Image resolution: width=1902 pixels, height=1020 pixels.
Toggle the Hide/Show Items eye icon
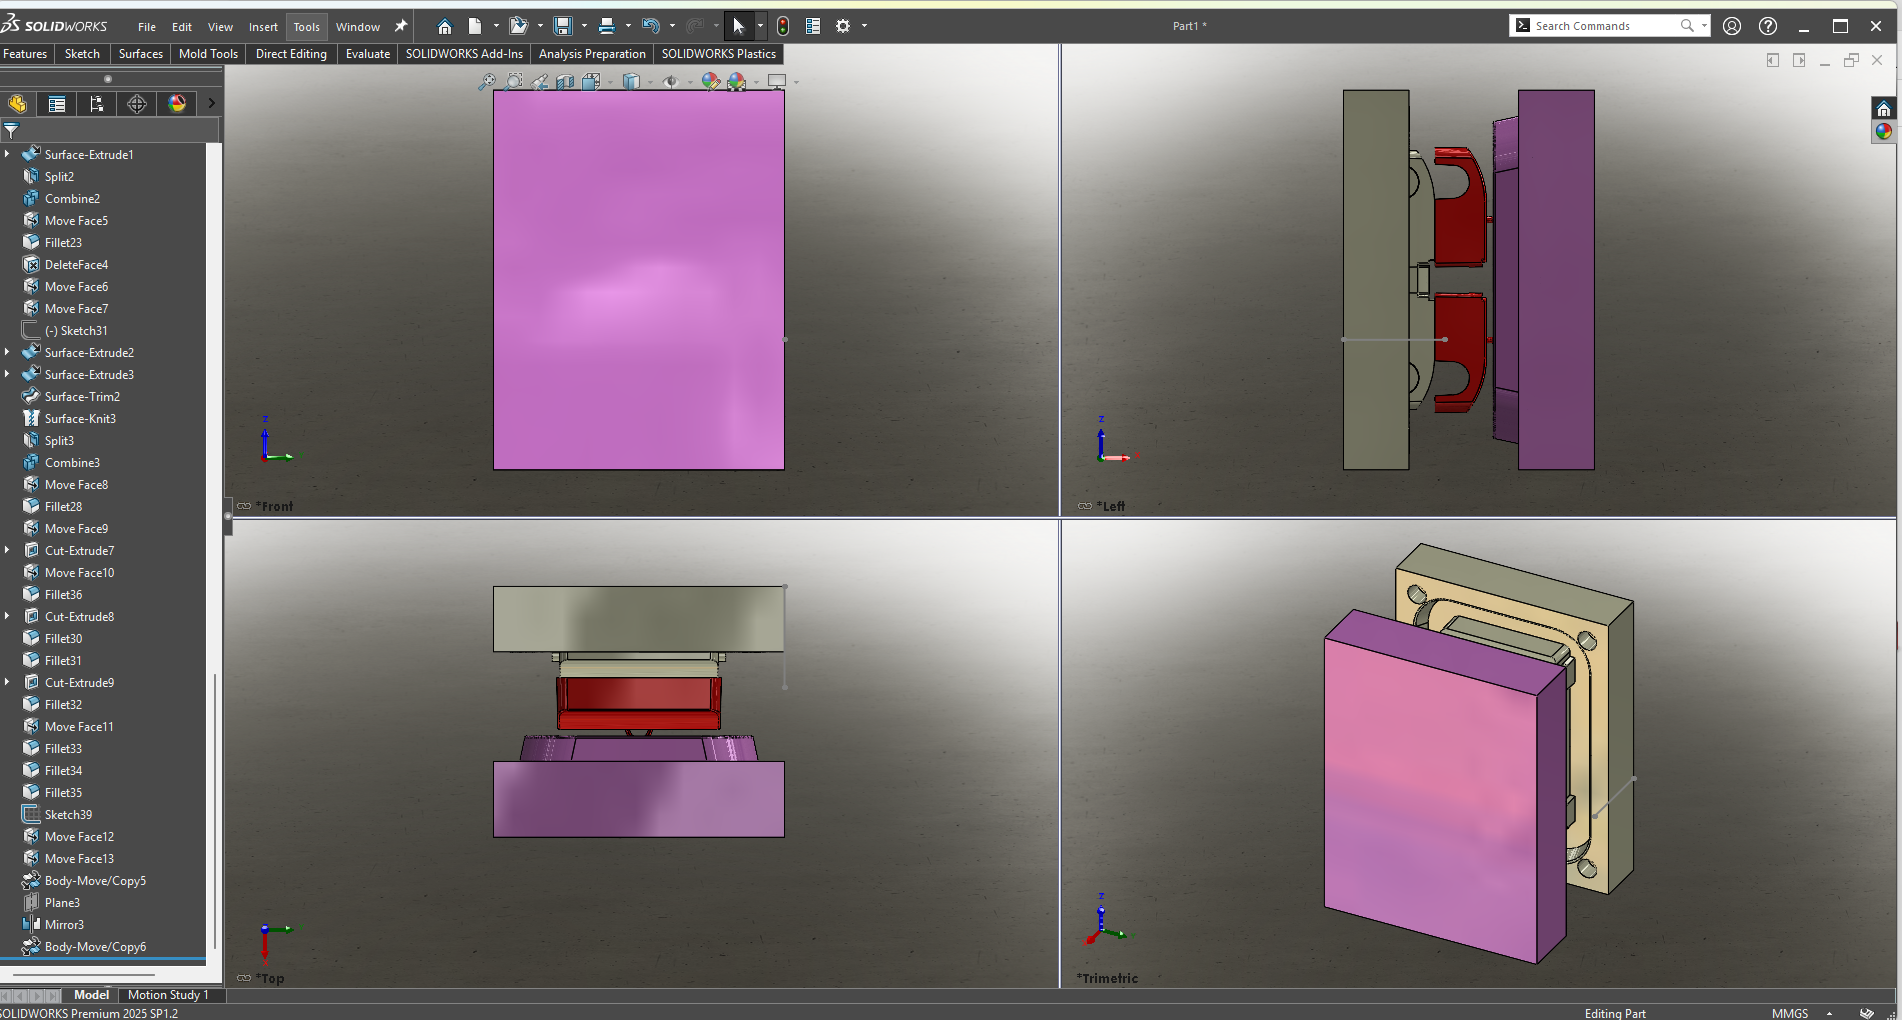[670, 82]
